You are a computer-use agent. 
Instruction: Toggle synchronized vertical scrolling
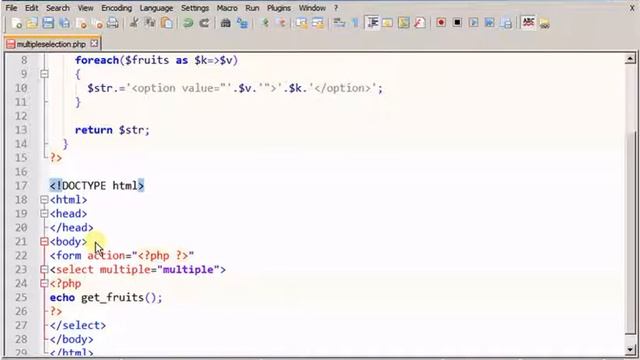(301, 23)
